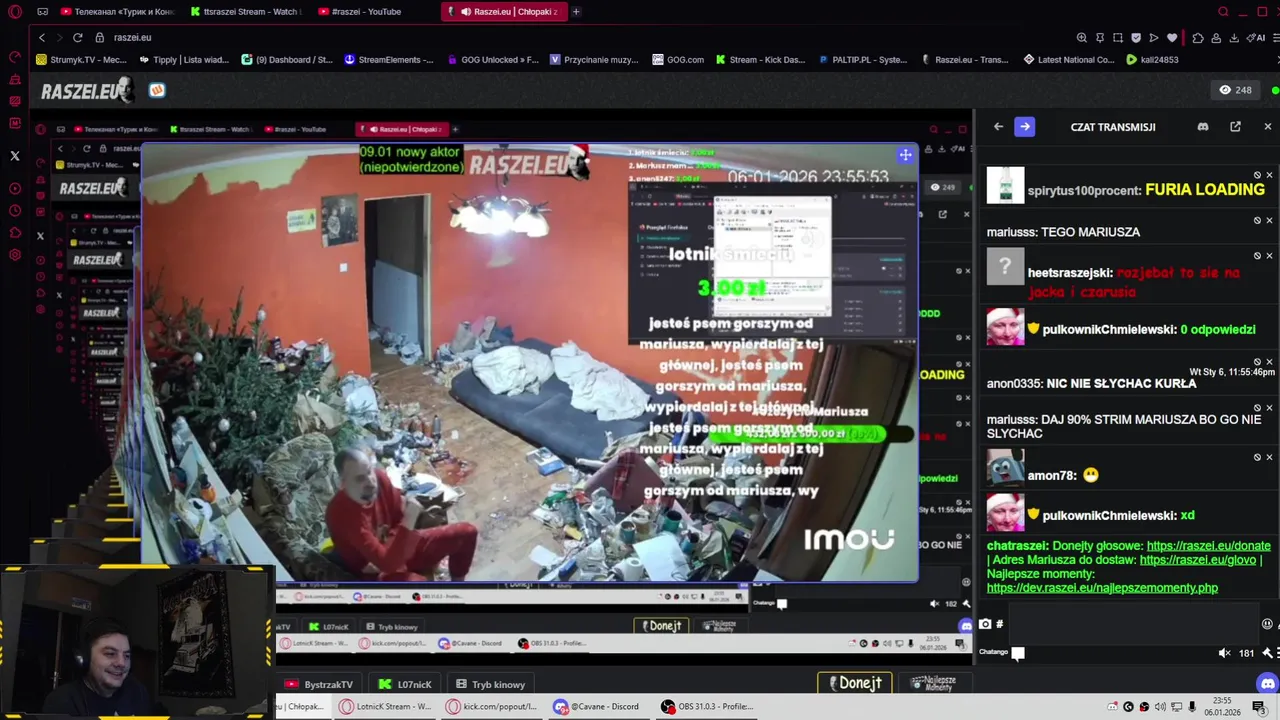Image resolution: width=1280 pixels, height=720 pixels.
Task: Ban heetsraszejski using the message ban icon
Action: (x=1258, y=256)
